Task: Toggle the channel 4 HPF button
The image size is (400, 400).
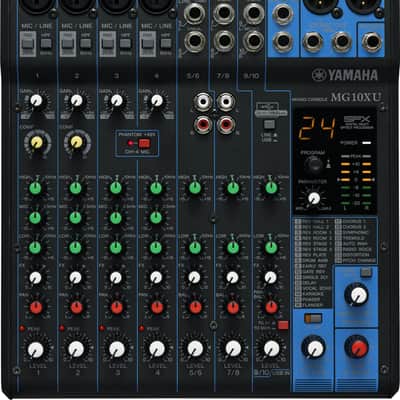Action: coord(166,43)
